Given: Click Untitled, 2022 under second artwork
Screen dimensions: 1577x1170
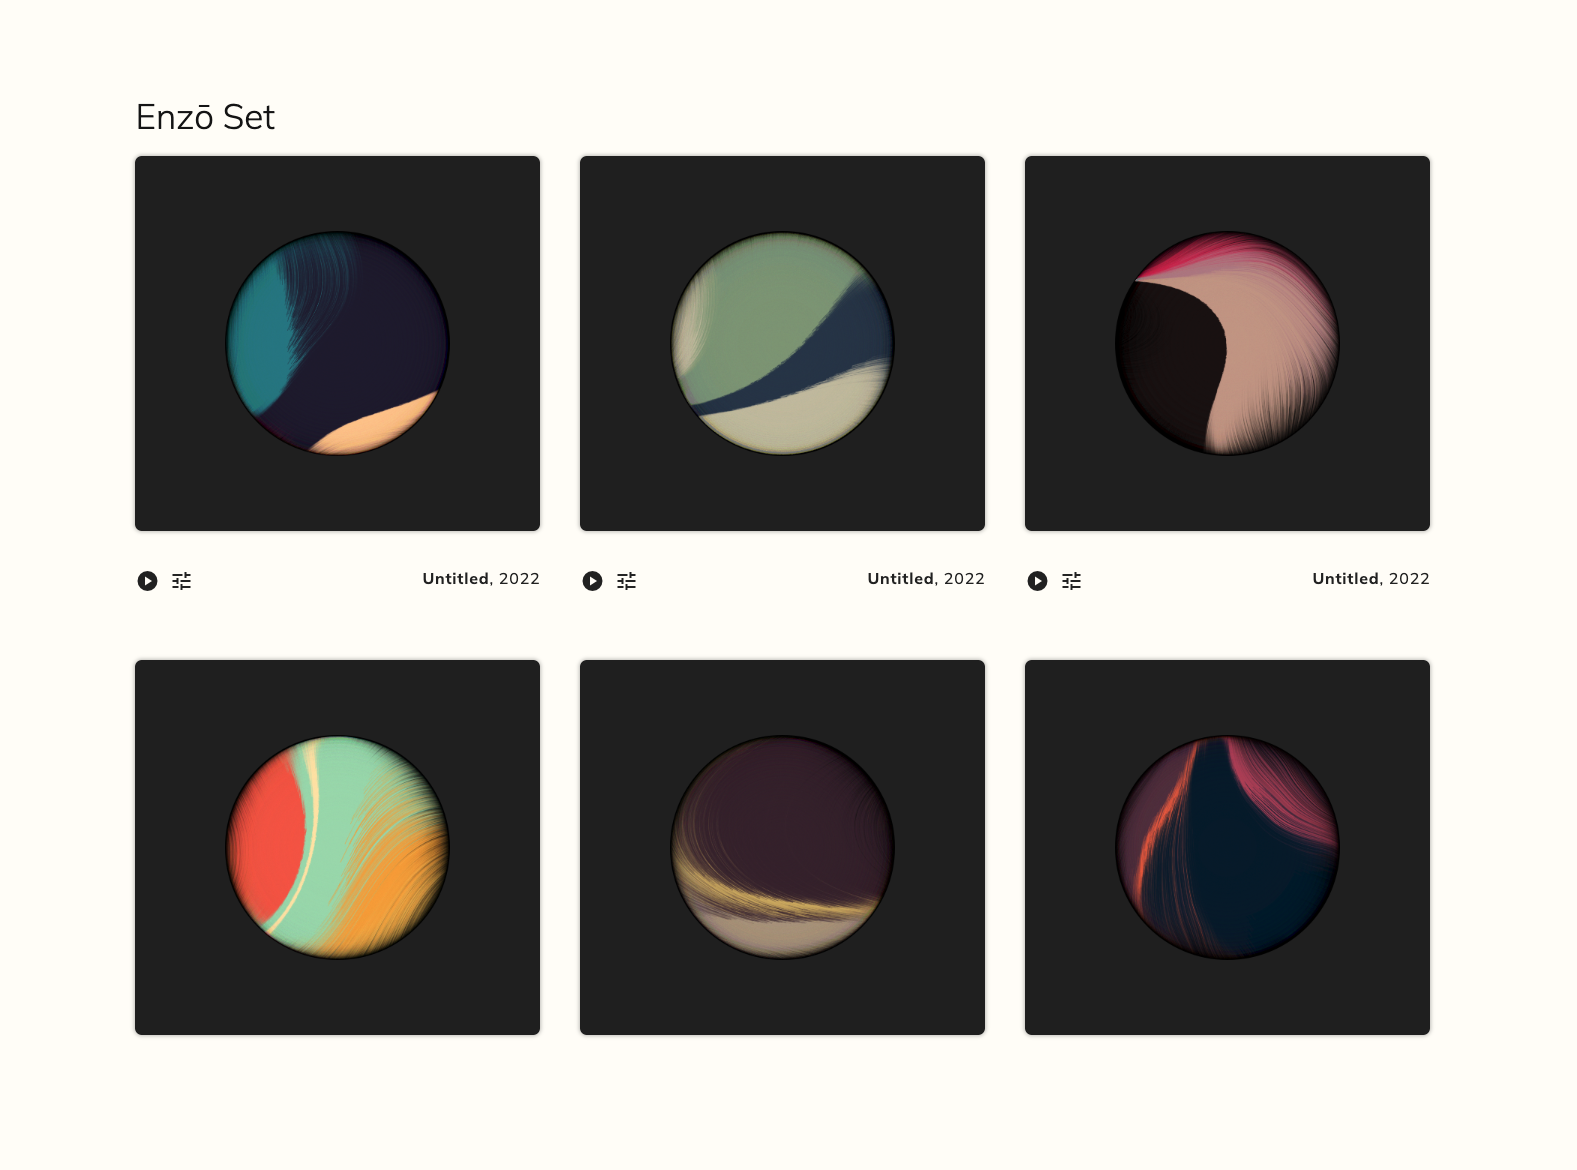Looking at the screenshot, I should tap(926, 579).
